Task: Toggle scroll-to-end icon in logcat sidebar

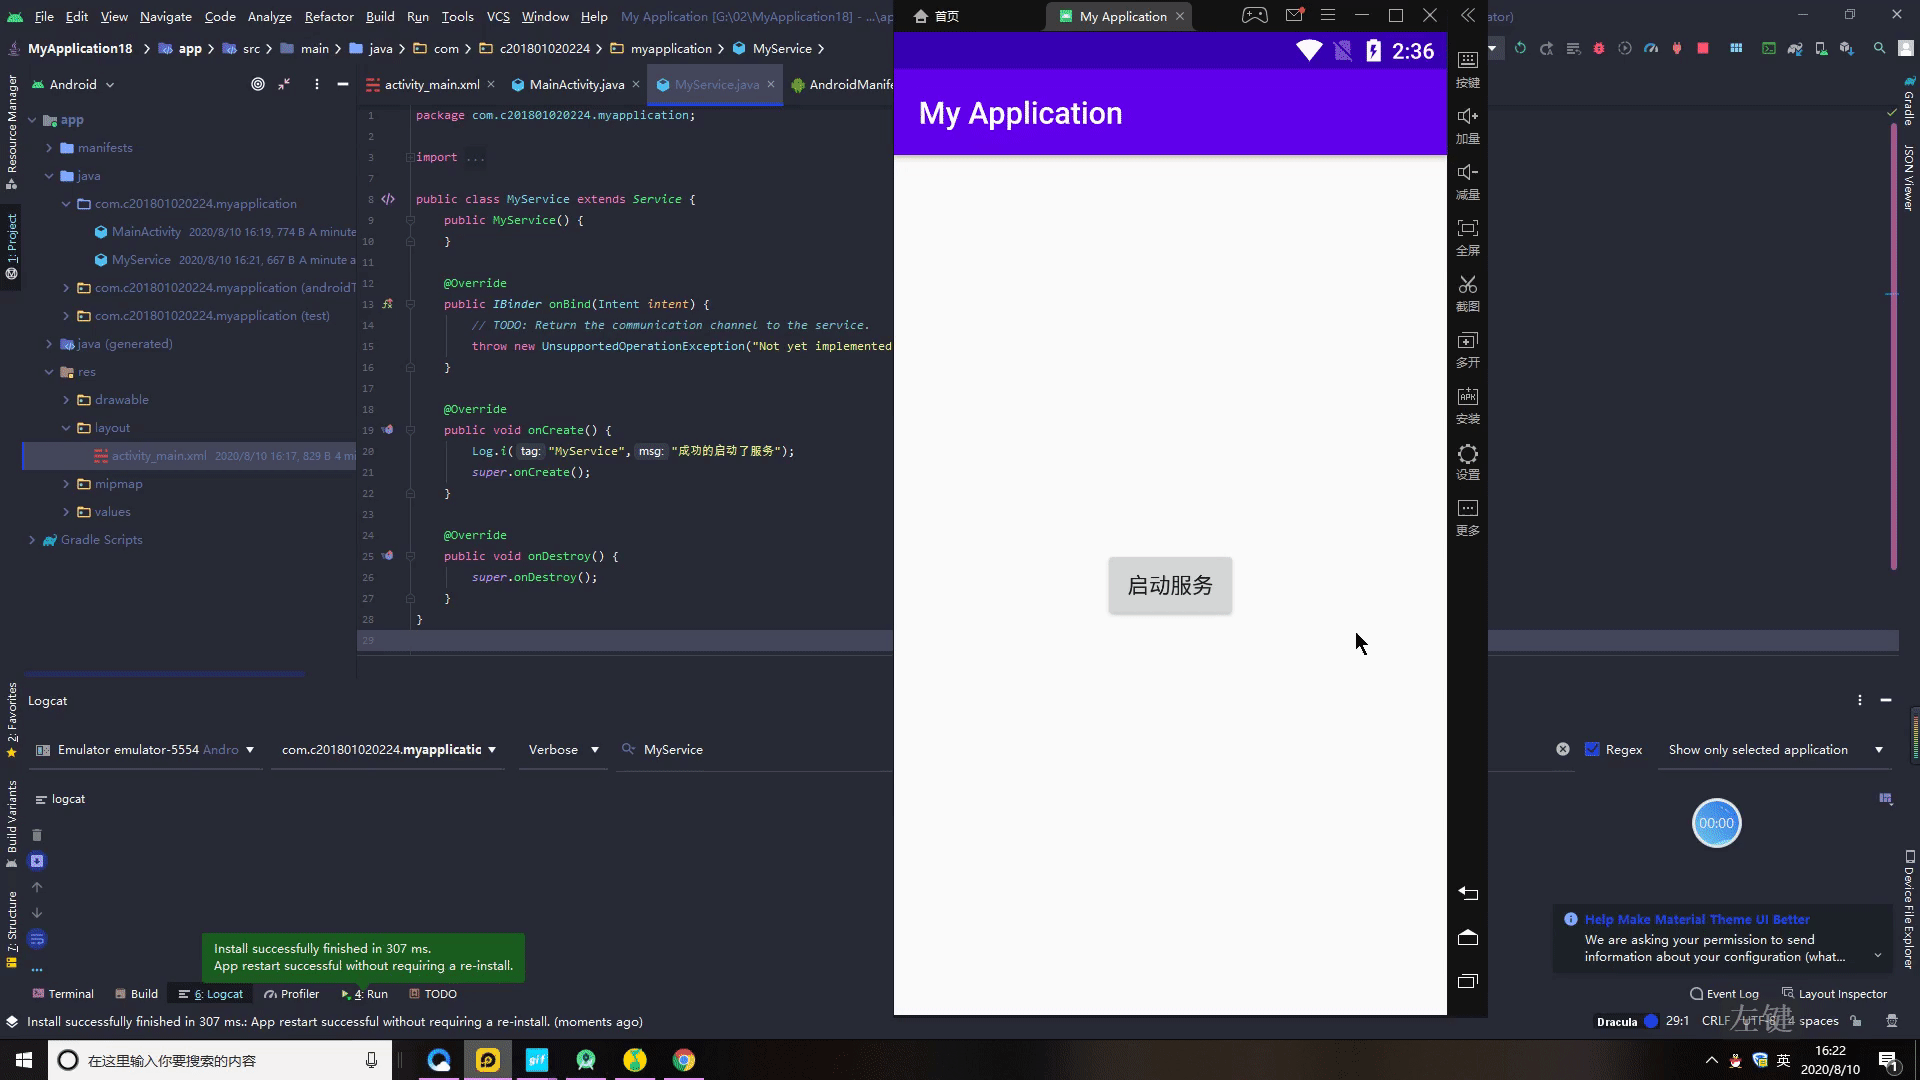Action: 37,861
